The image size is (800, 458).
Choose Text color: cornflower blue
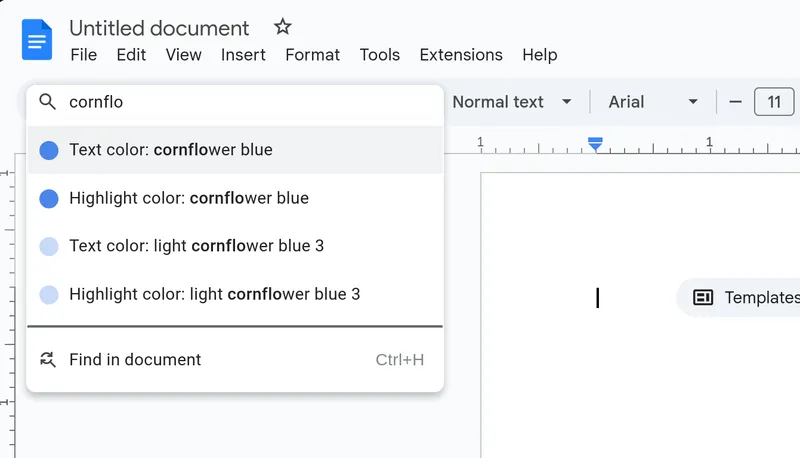[235, 150]
